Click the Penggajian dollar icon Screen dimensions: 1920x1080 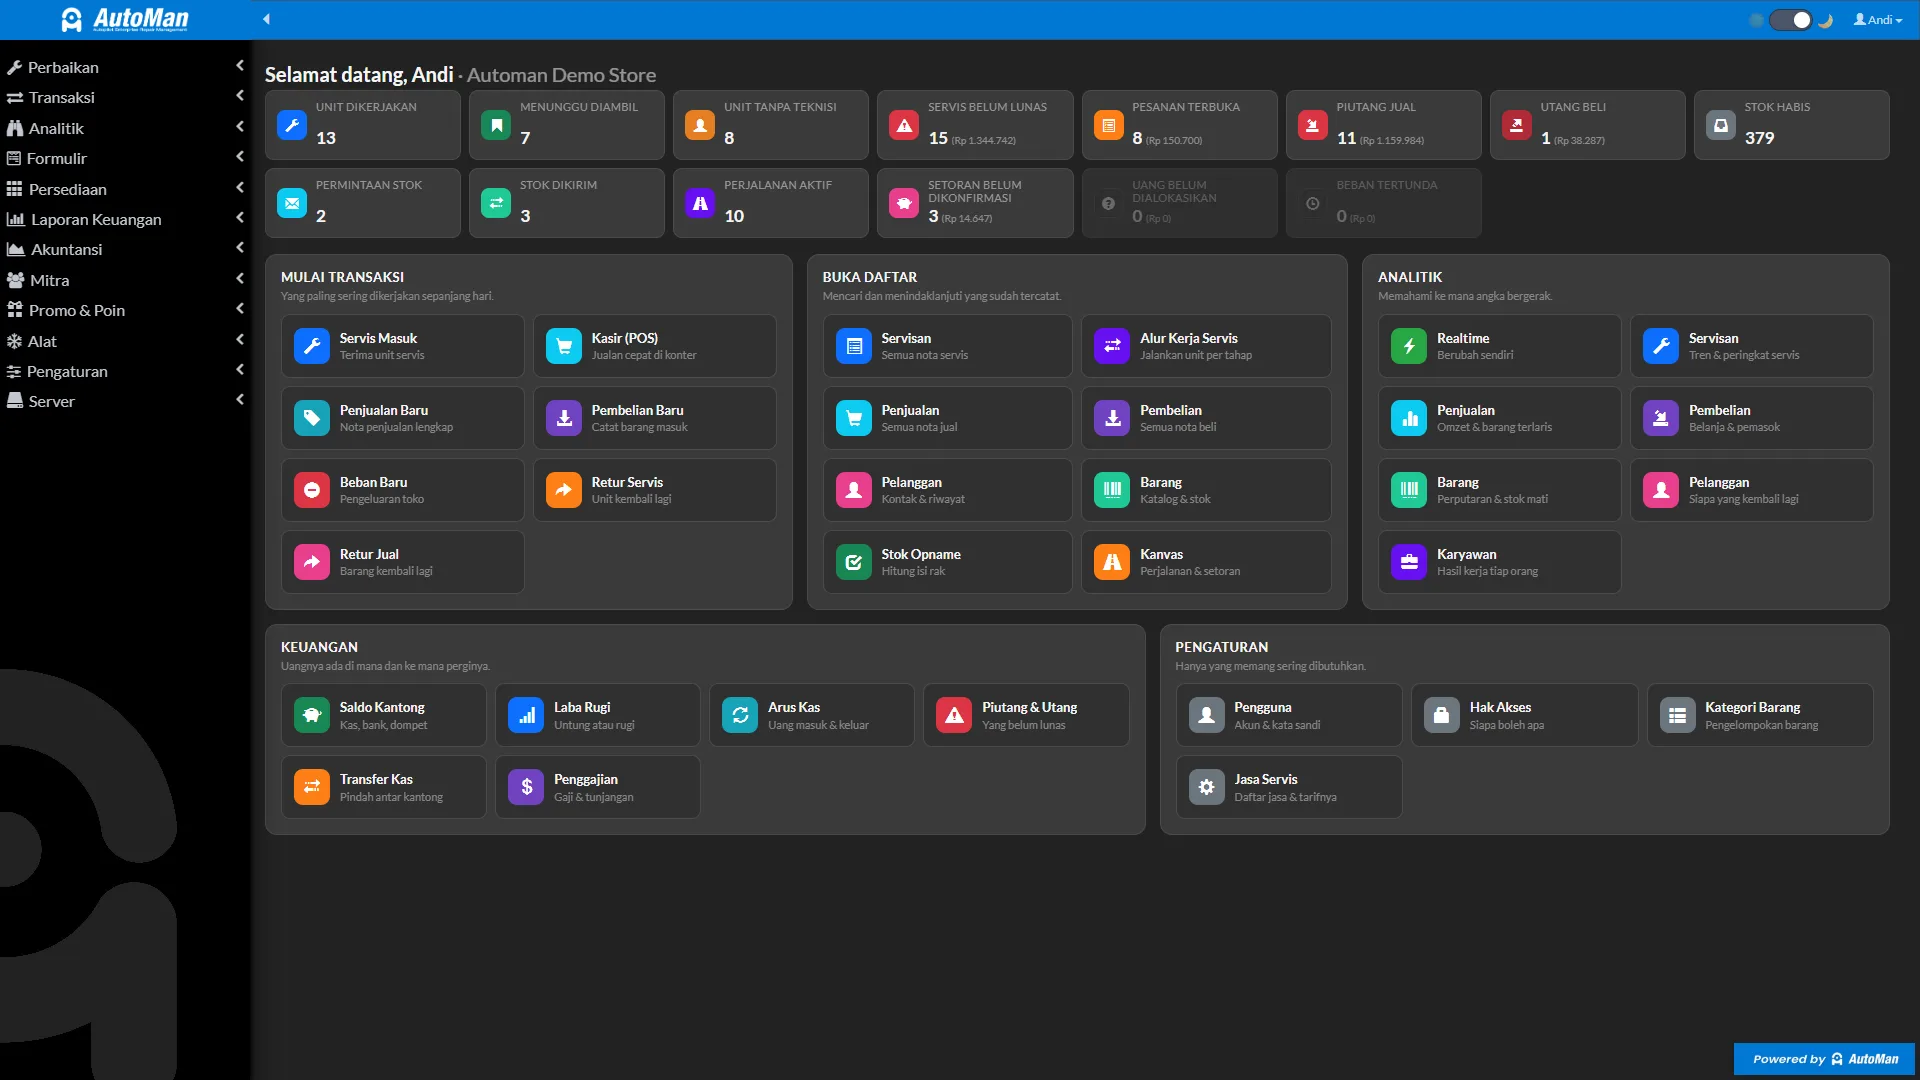pyautogui.click(x=526, y=787)
